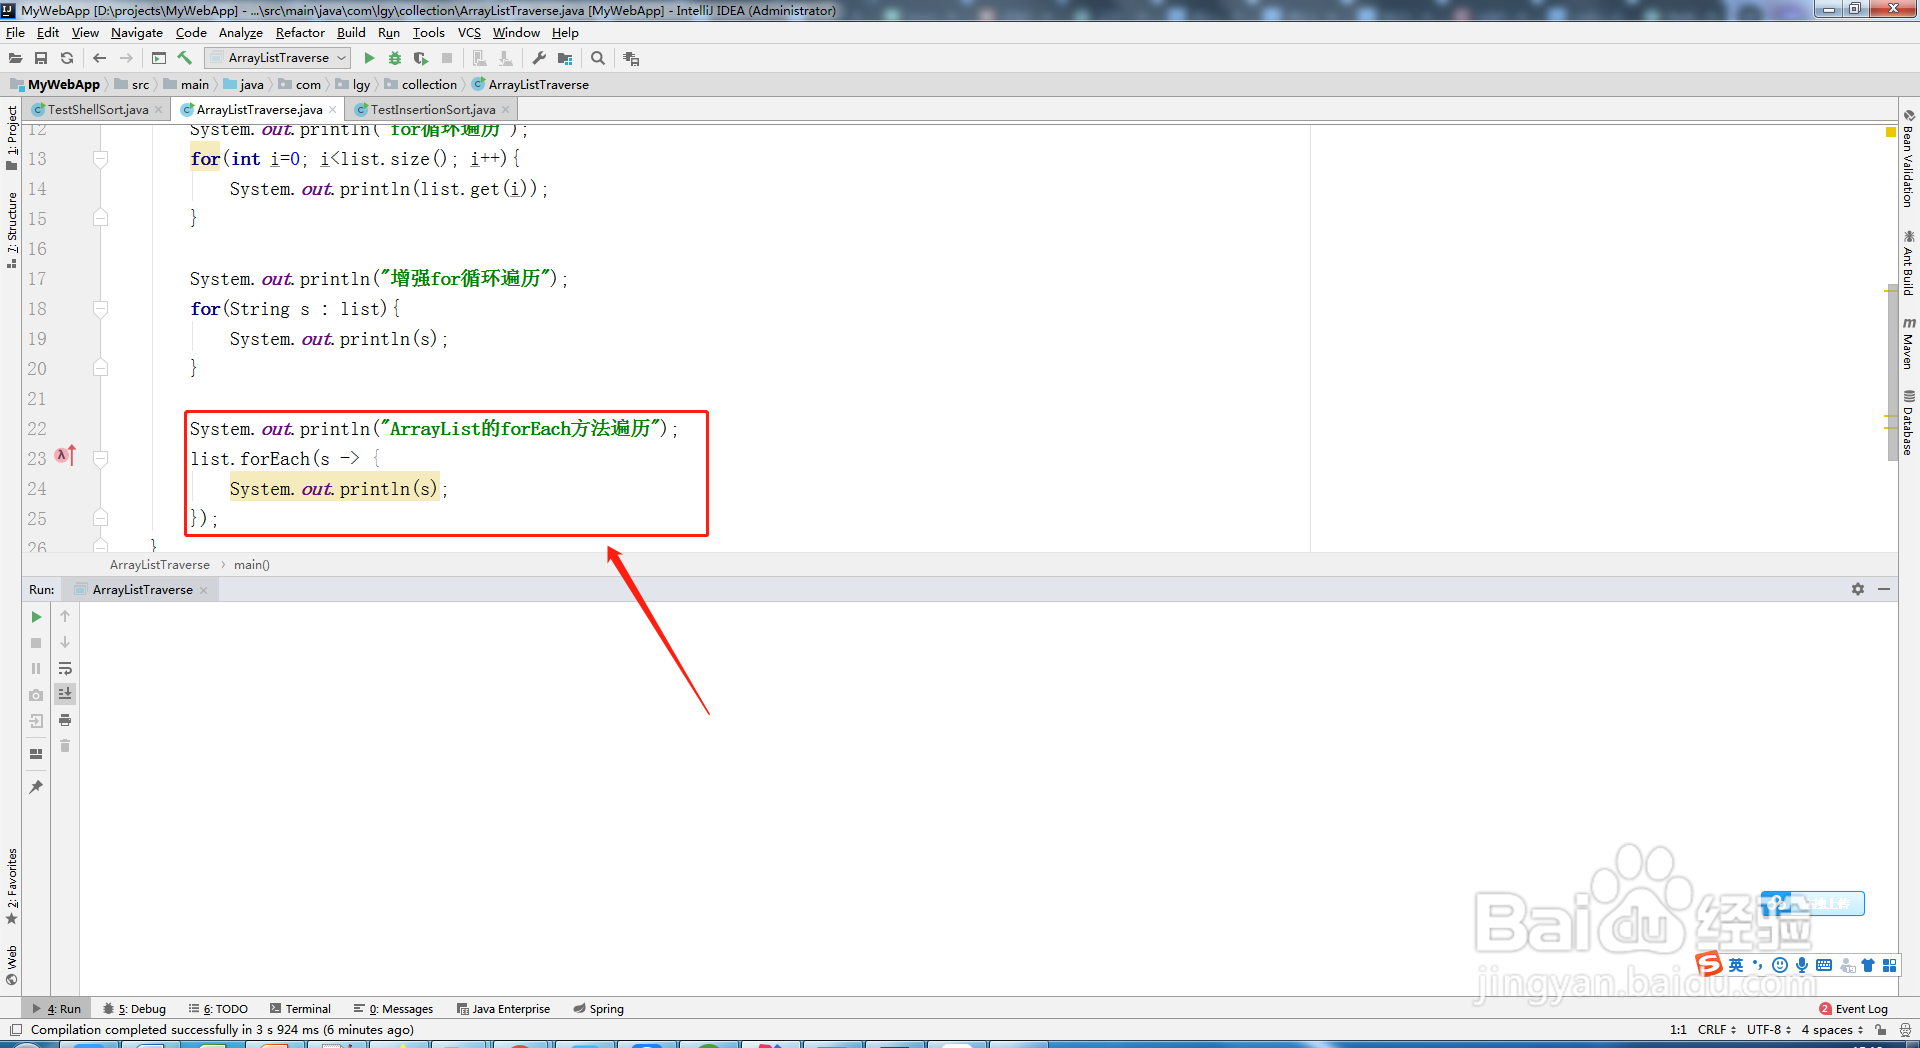The image size is (1920, 1048).
Task: Open the Messages tool window
Action: pos(393,1009)
